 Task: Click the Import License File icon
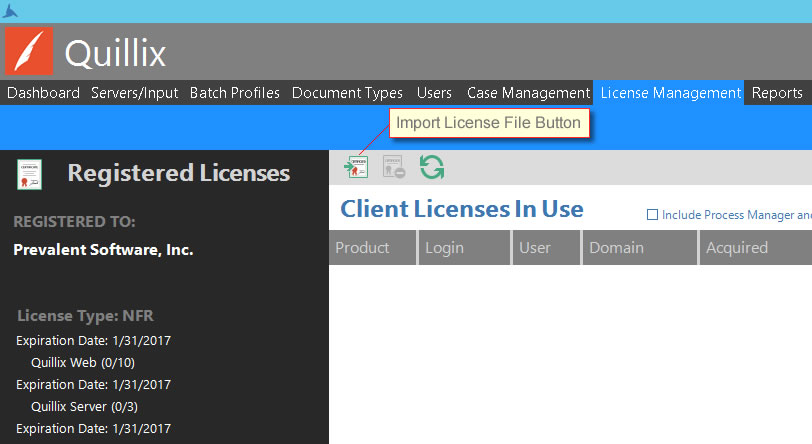(x=356, y=167)
